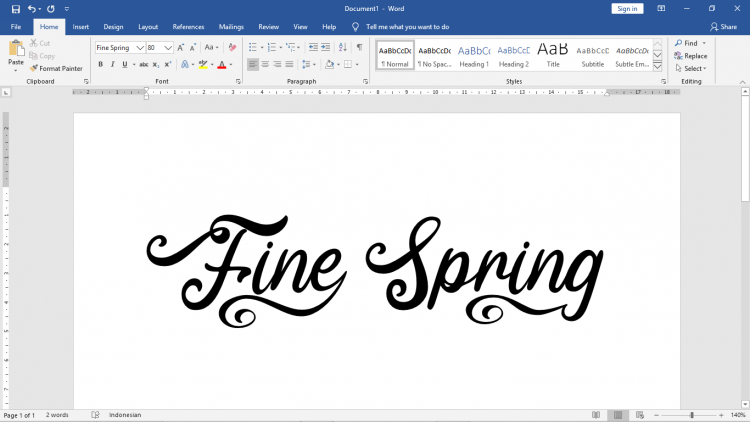Apply yellow text highlight color
The image size is (750, 422).
(x=203, y=64)
